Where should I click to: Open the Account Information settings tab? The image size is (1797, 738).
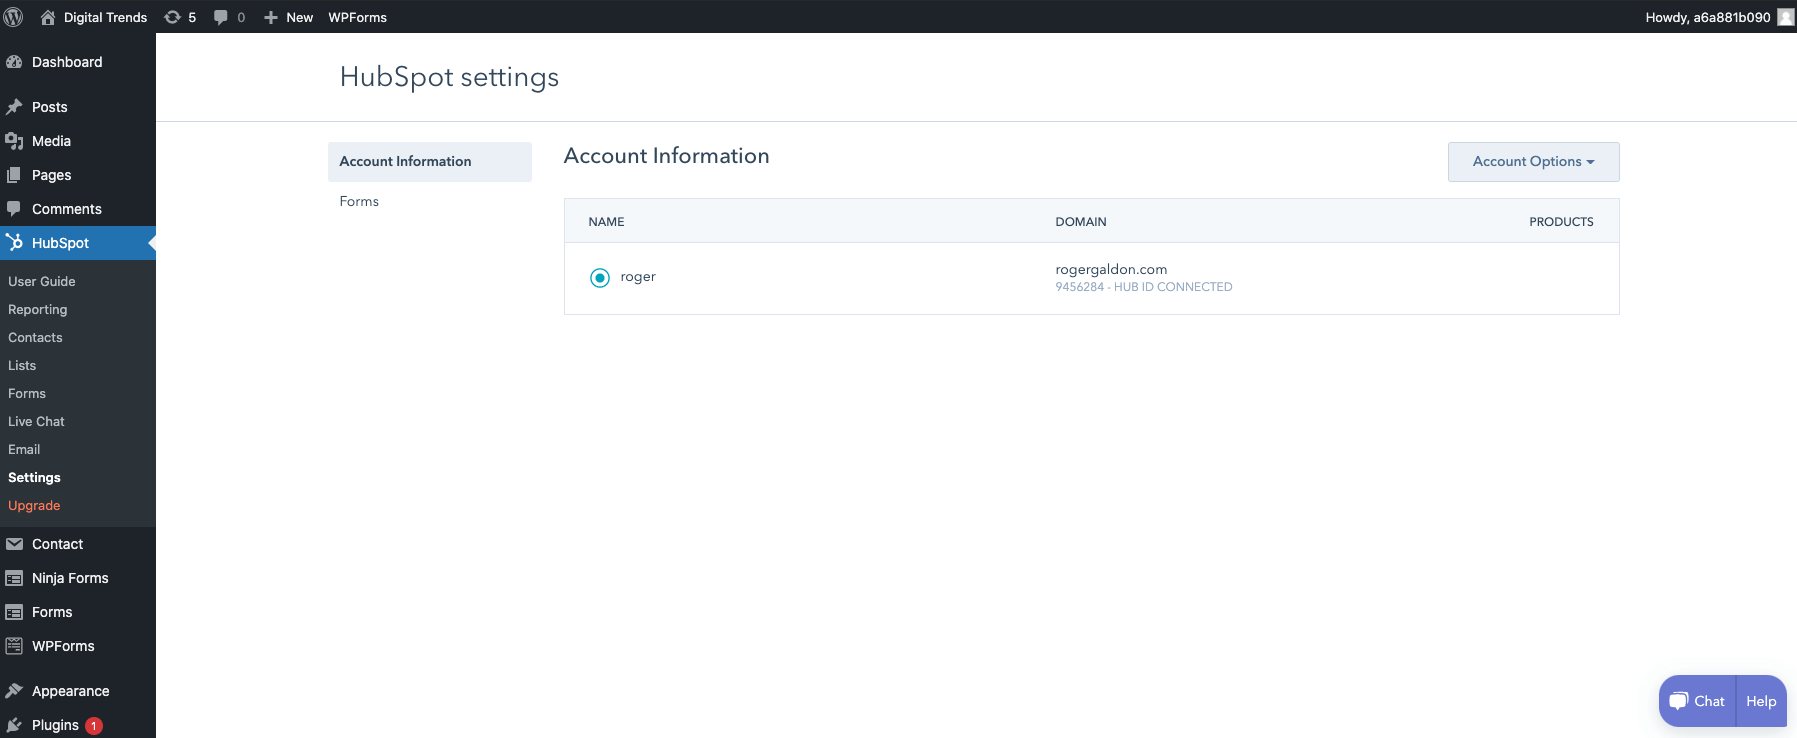pos(430,162)
